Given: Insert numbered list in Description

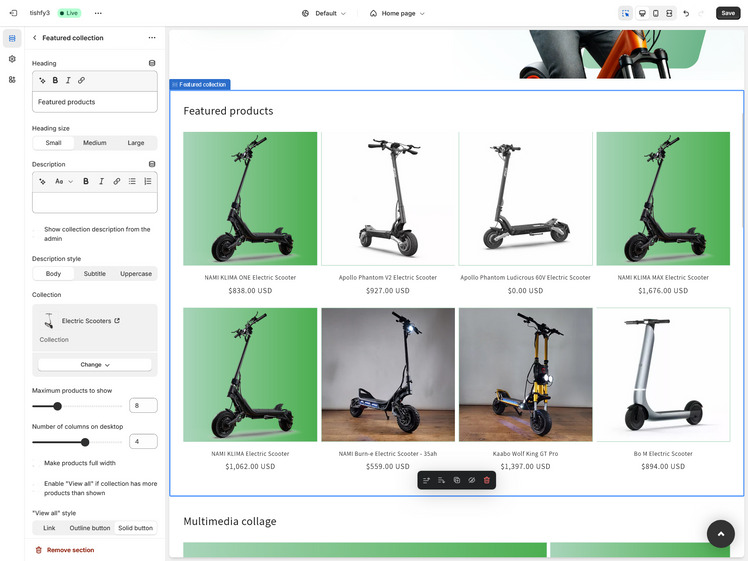Looking at the screenshot, I should [x=148, y=181].
